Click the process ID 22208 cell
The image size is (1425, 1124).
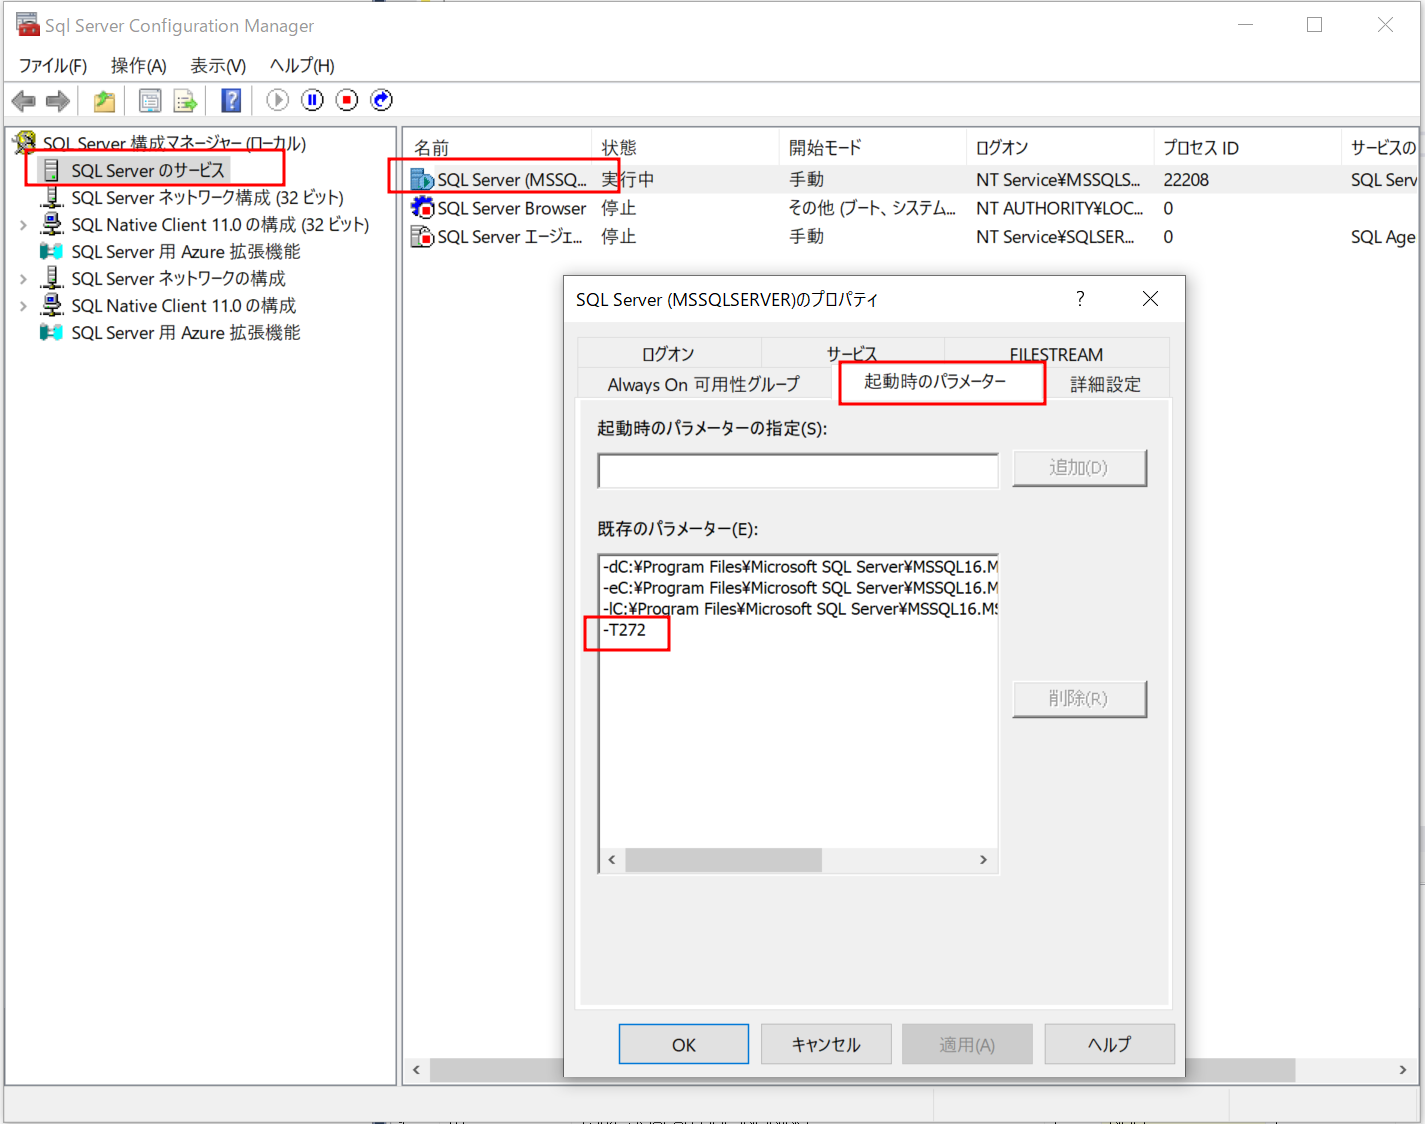click(x=1186, y=180)
